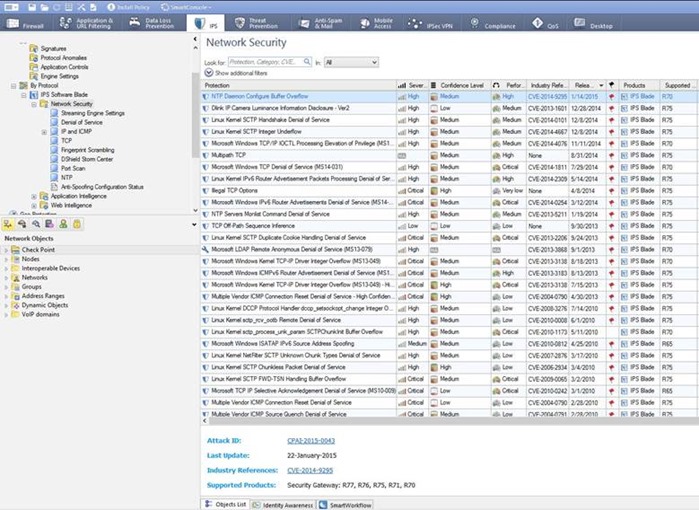Open the Anti-Spam & Mail tab
Image resolution: width=699 pixels, height=510 pixels.
tap(321, 23)
